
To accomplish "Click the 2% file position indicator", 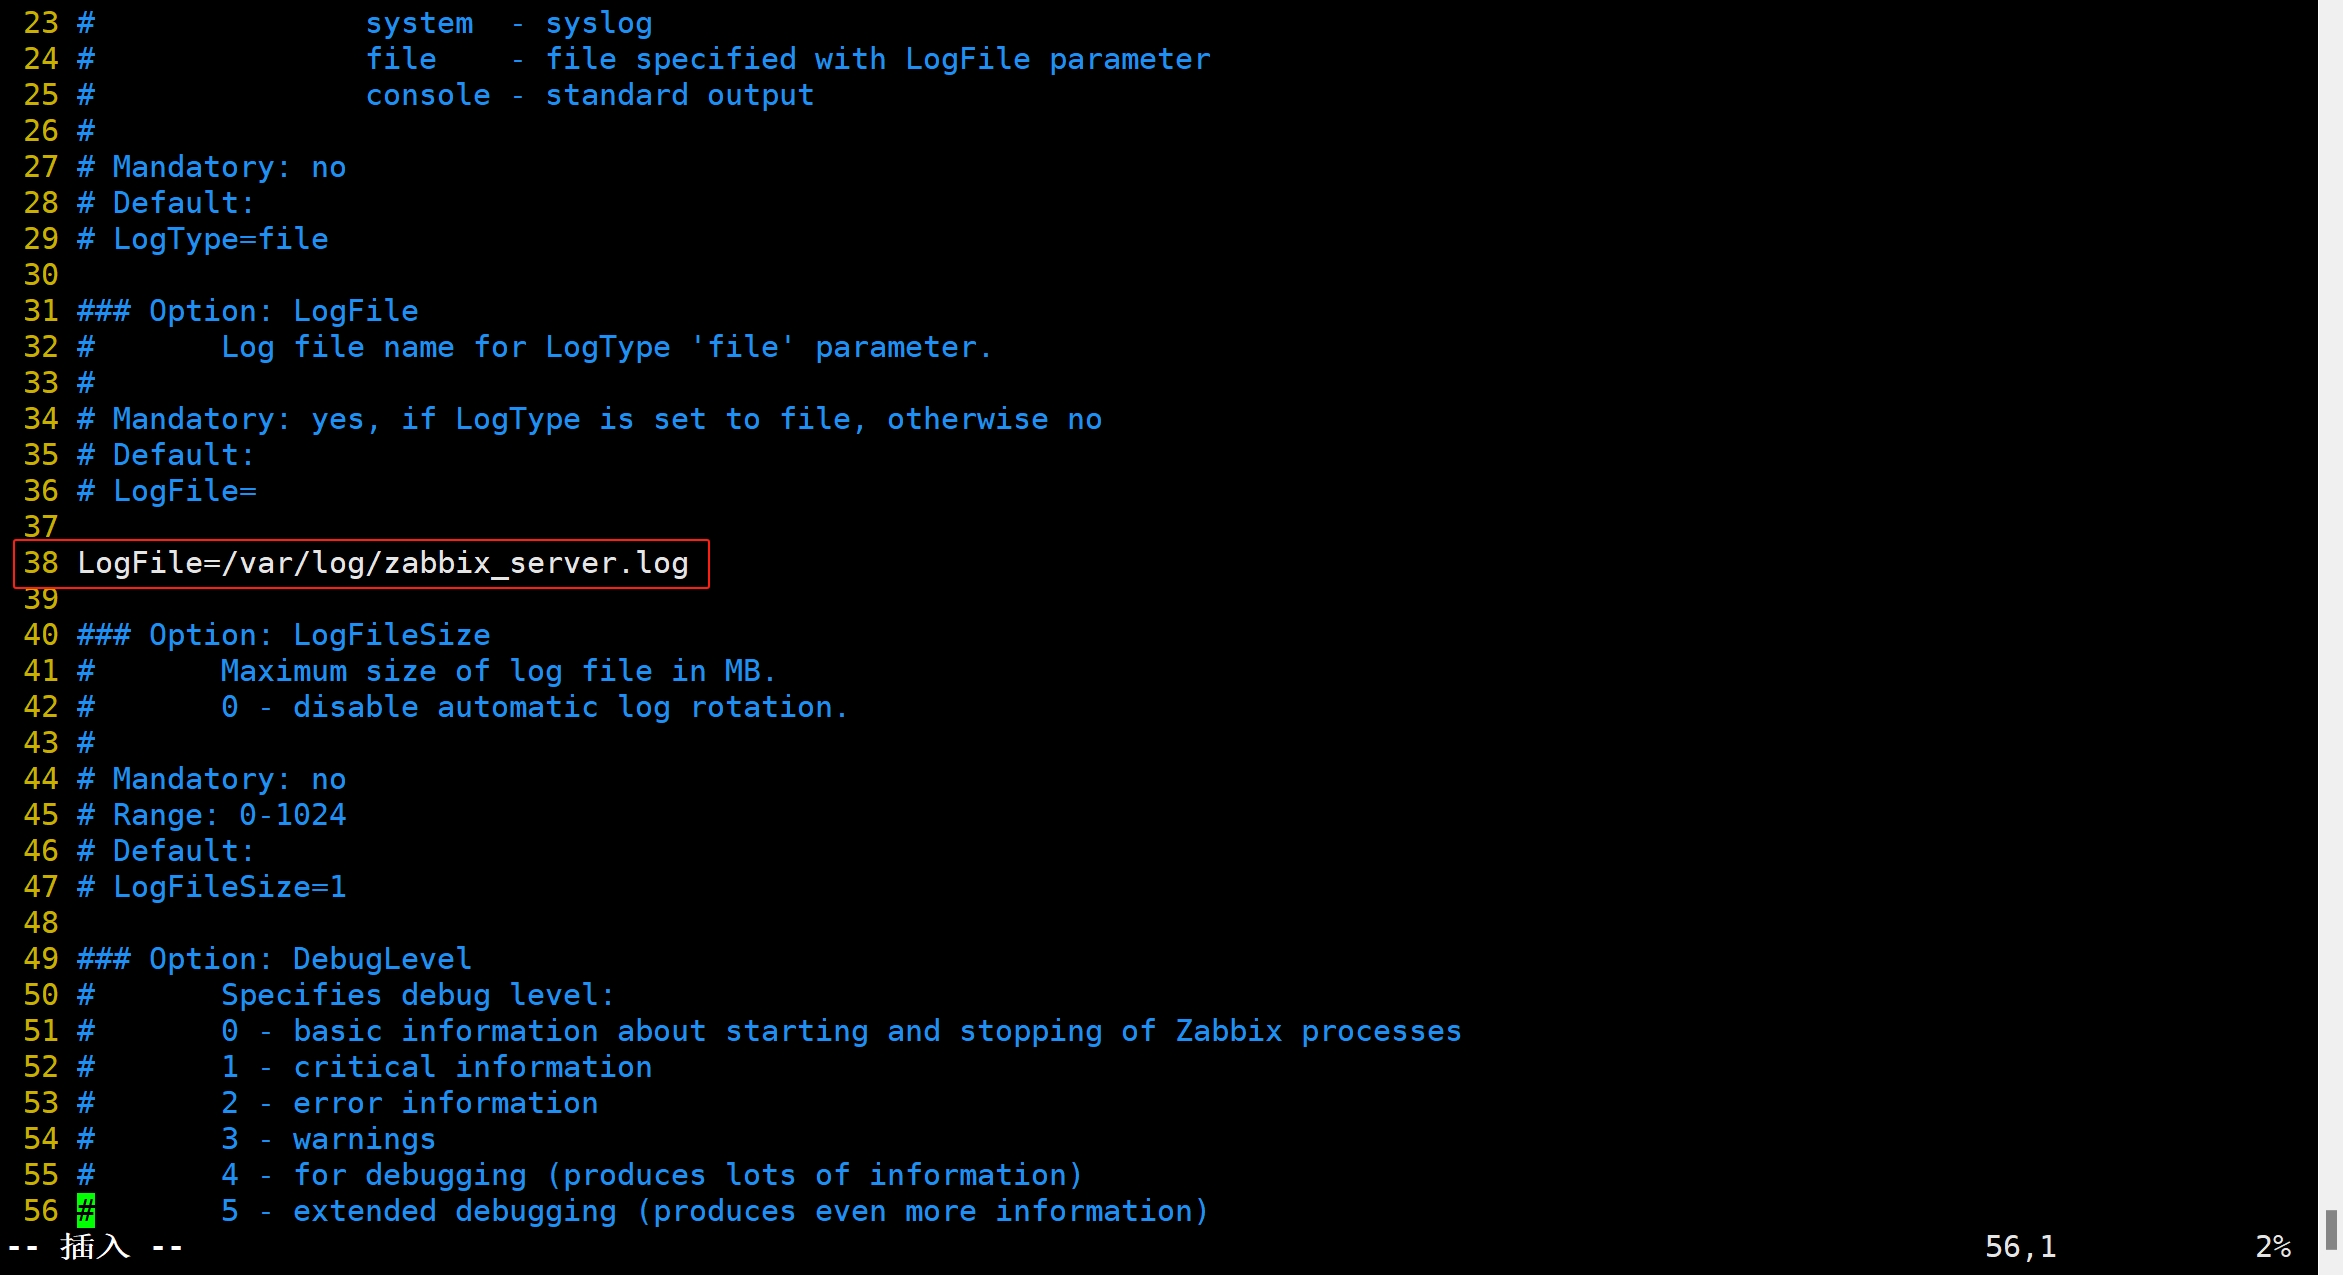I will pyautogui.click(x=2272, y=1247).
